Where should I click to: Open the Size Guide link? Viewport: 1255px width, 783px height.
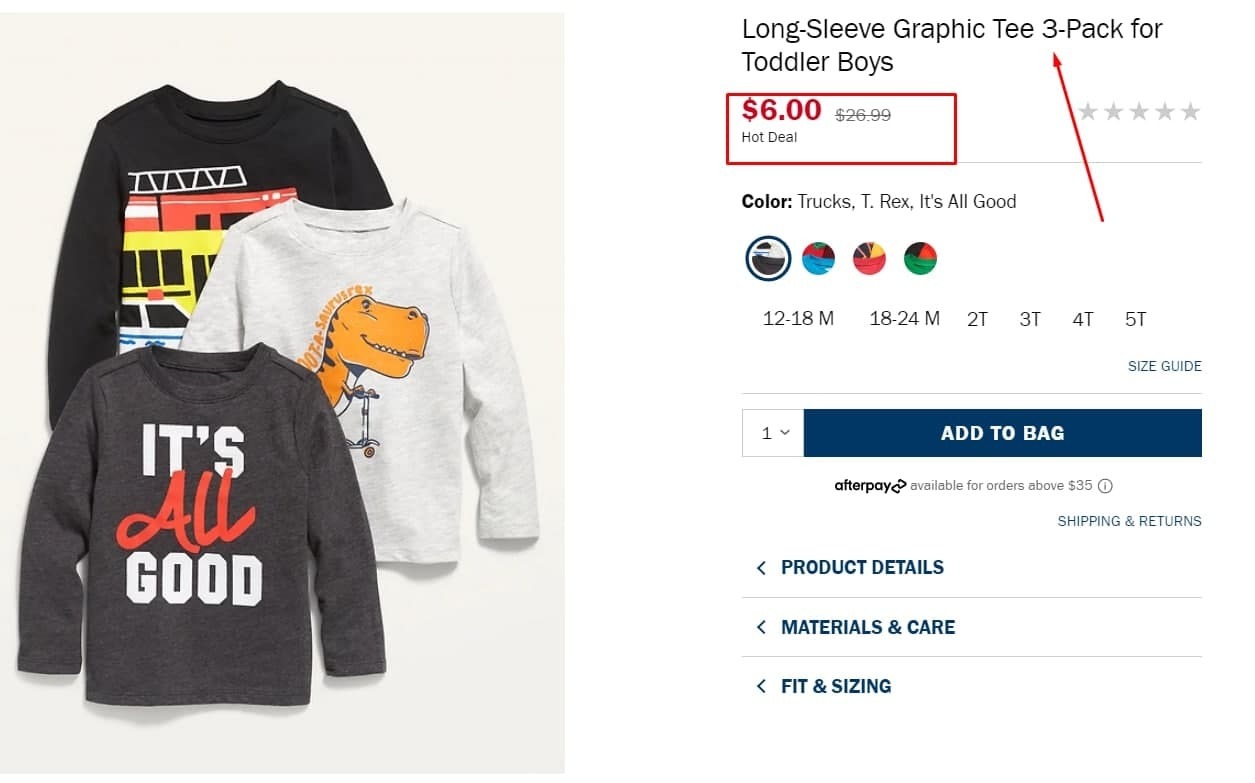click(x=1164, y=366)
